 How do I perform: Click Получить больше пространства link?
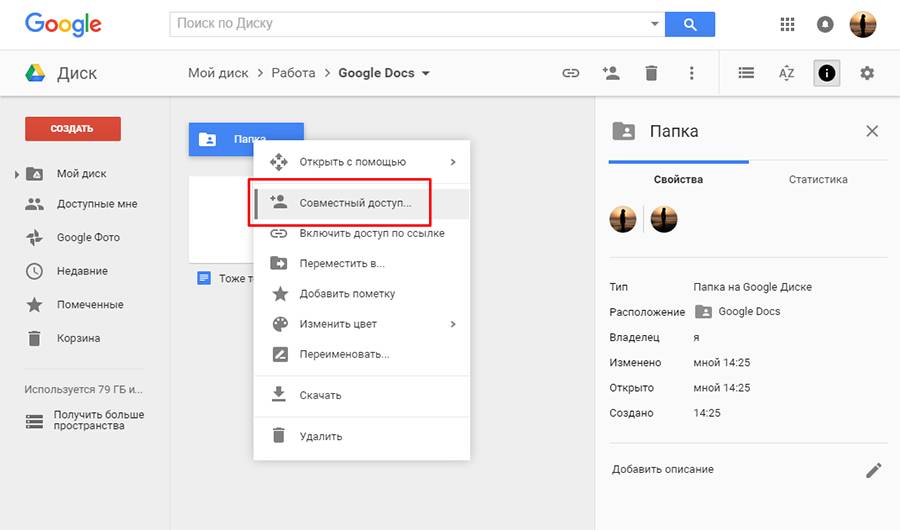(99, 420)
